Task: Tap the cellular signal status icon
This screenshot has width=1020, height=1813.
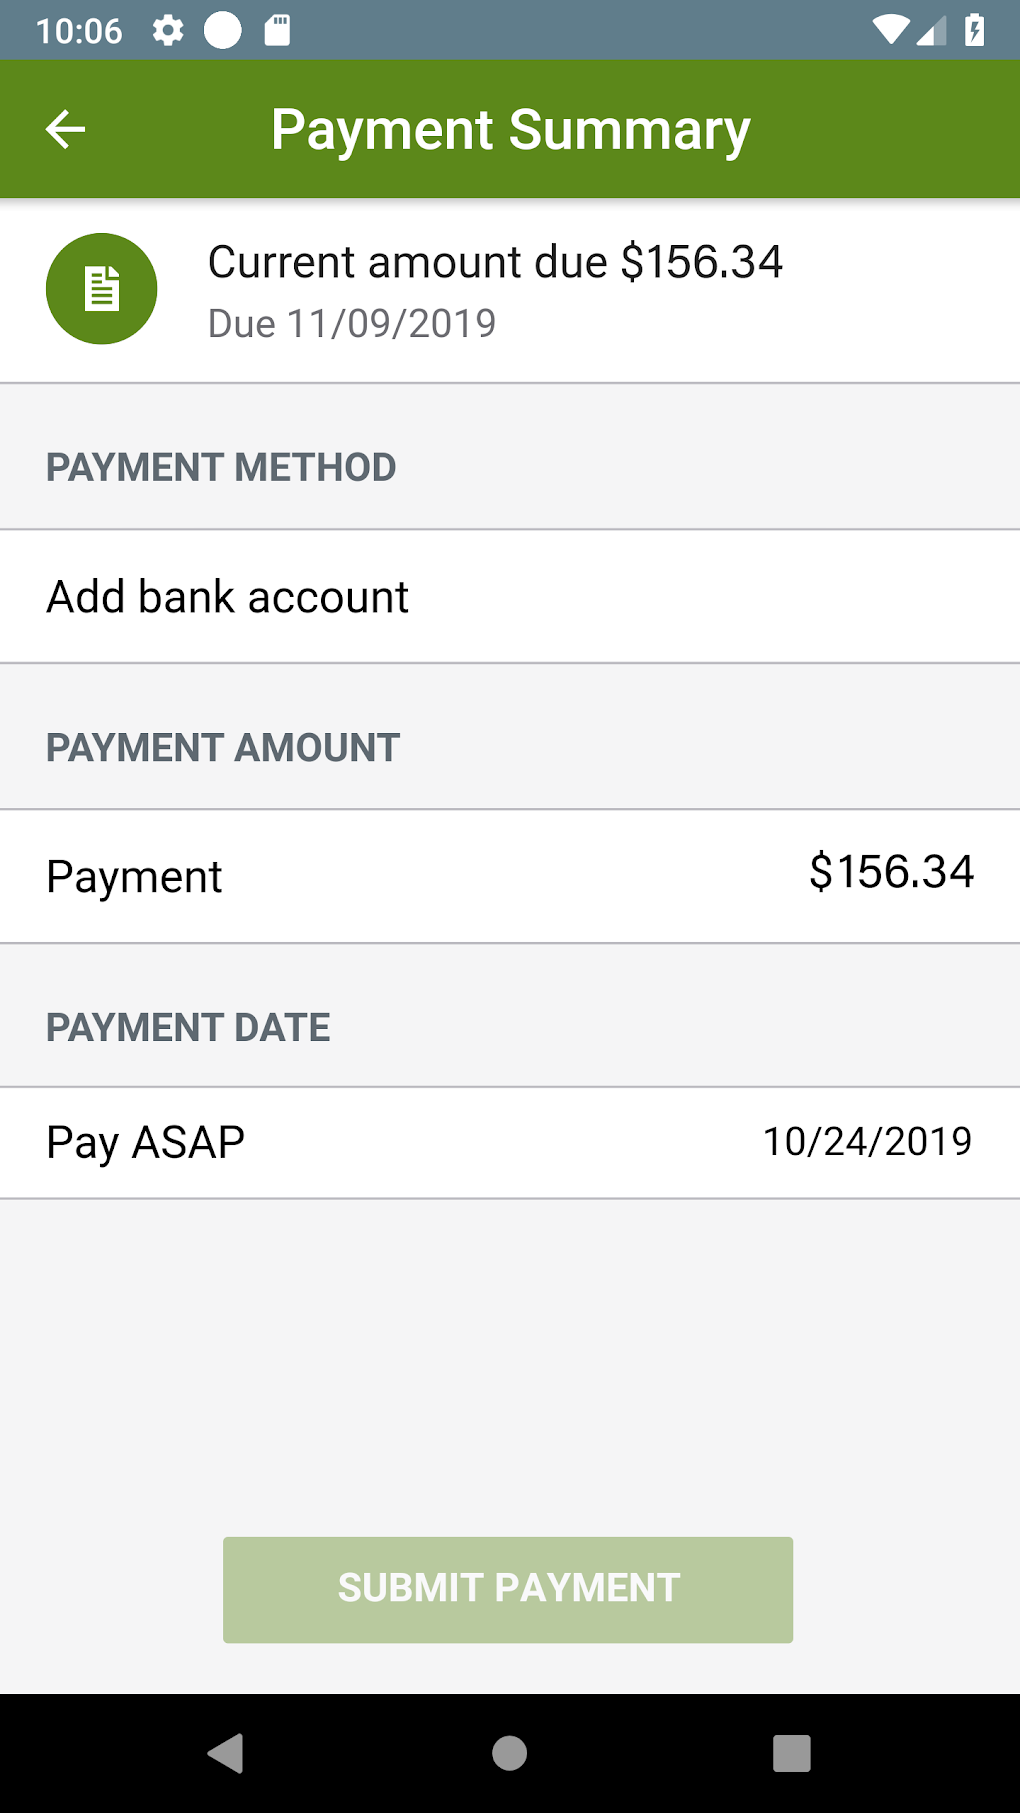Action: coord(931,30)
